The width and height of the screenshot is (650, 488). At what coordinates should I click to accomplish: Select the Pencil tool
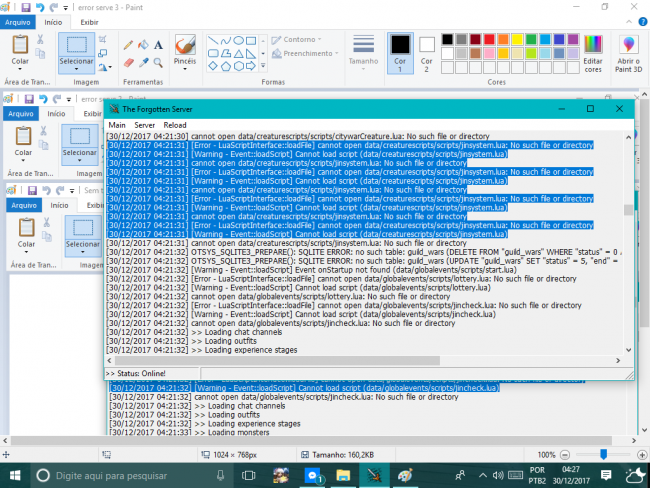click(x=129, y=45)
